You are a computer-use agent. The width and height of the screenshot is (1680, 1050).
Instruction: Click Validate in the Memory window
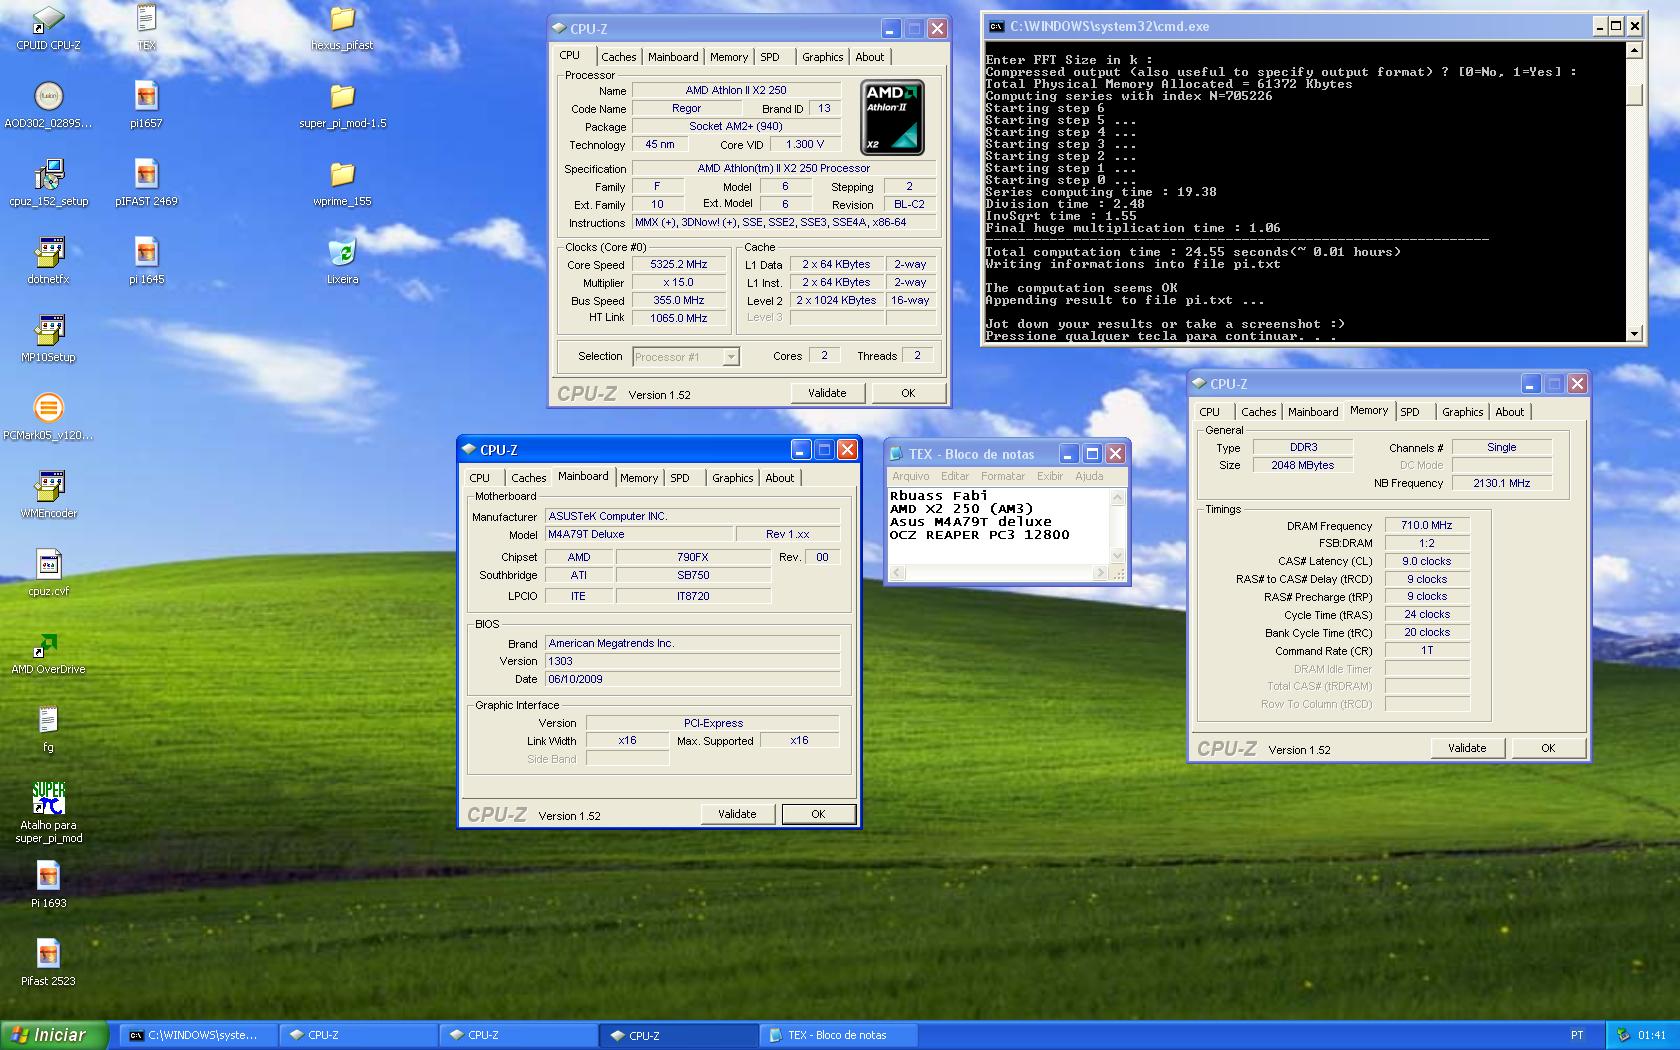1467,748
